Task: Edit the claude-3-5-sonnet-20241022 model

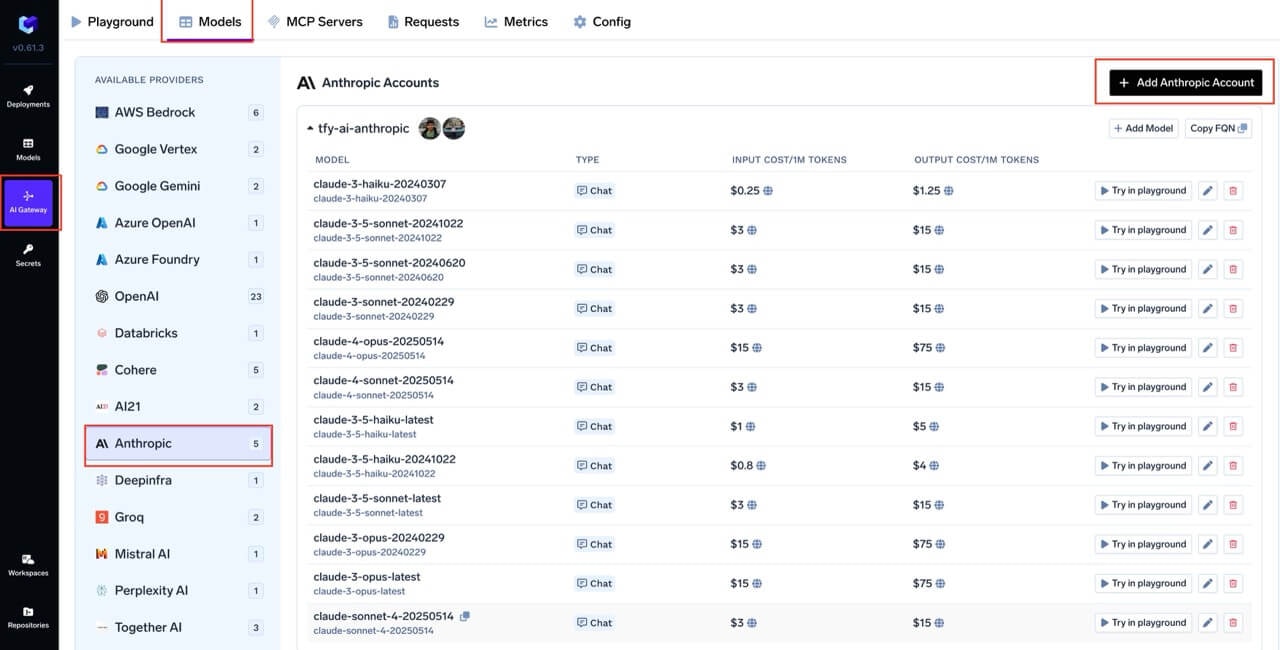Action: [1207, 230]
